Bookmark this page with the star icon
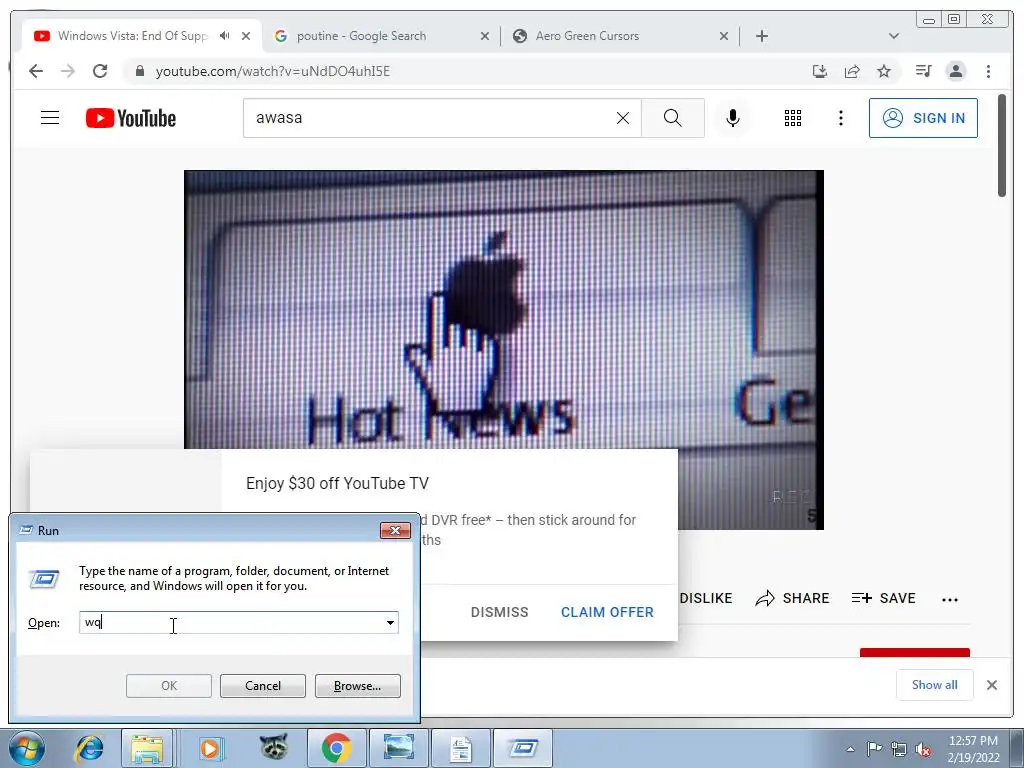This screenshot has width=1024, height=768. coord(884,71)
